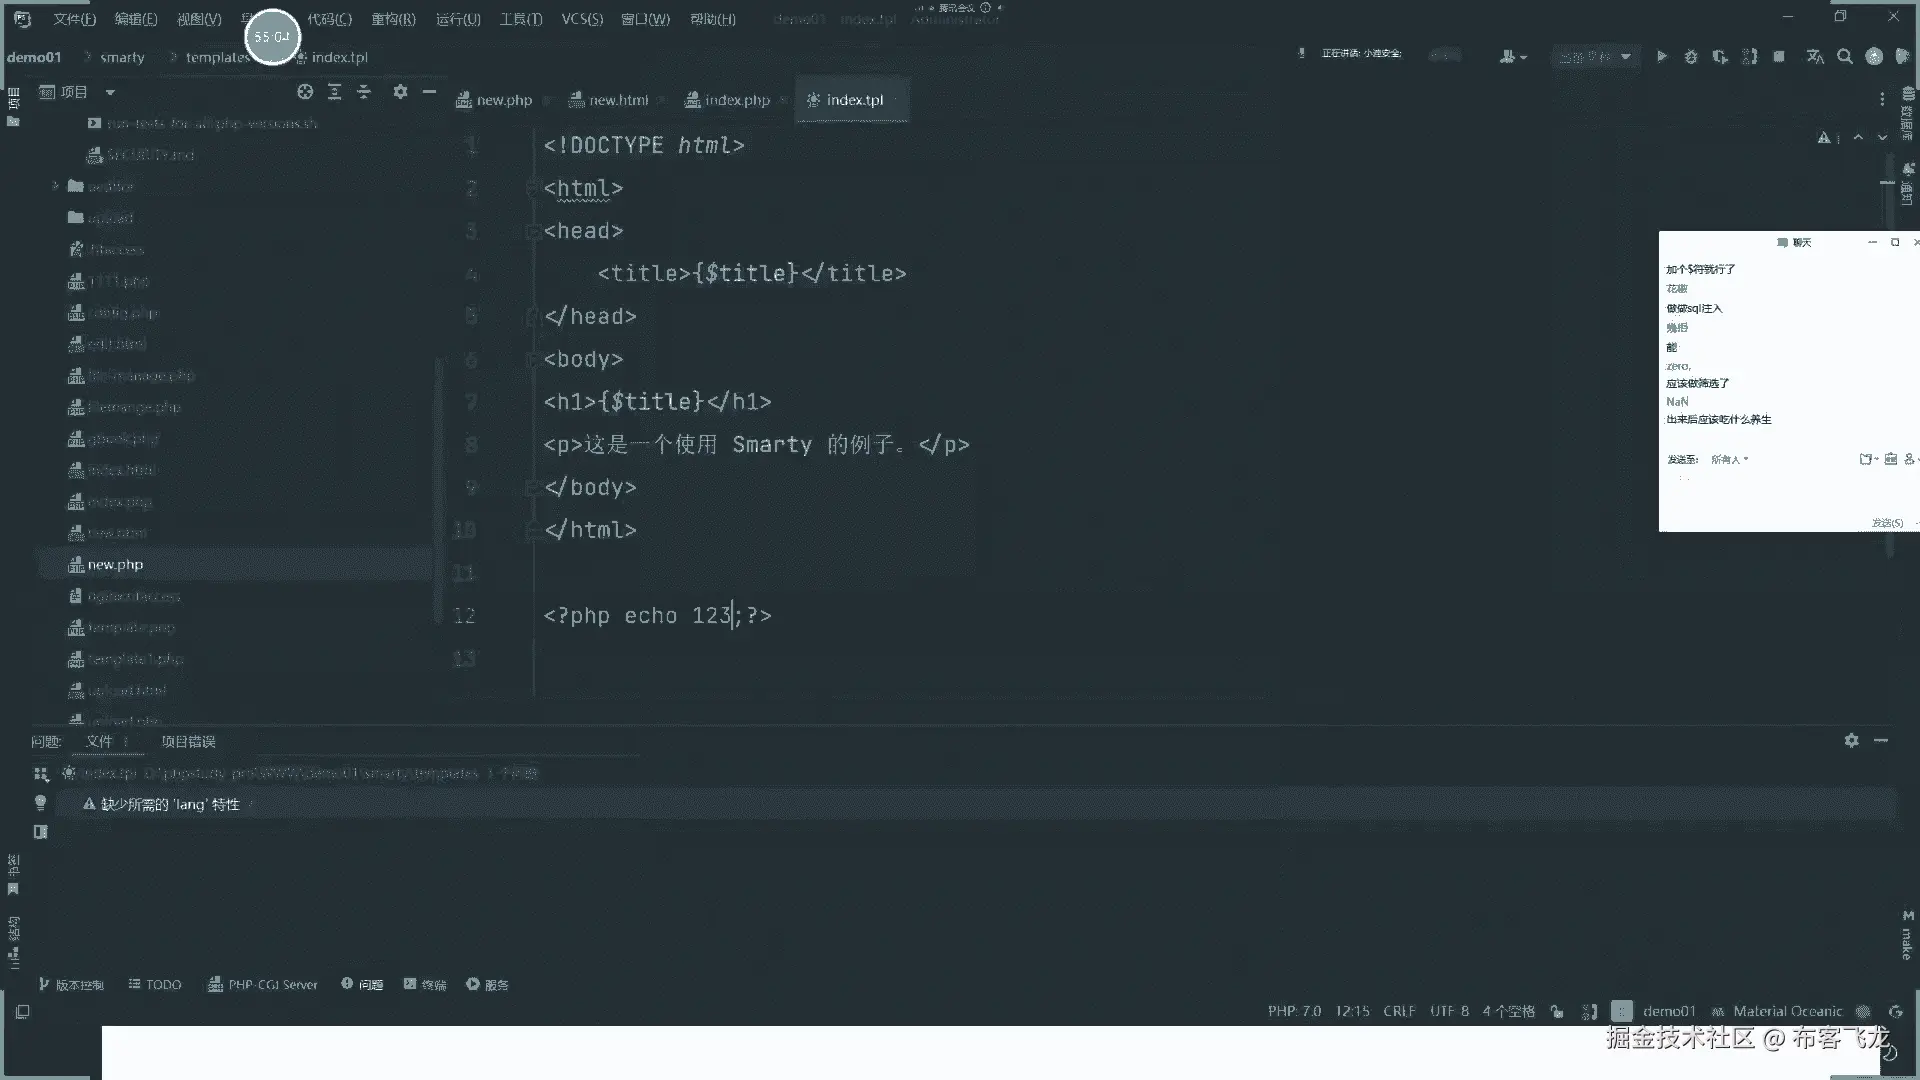Expand all in project tree
This screenshot has height=1080, width=1920.
point(335,92)
